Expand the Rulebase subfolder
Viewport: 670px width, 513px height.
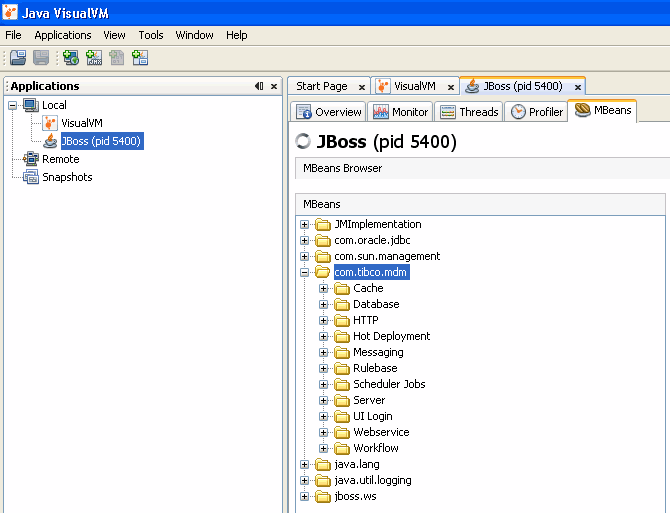[323, 369]
